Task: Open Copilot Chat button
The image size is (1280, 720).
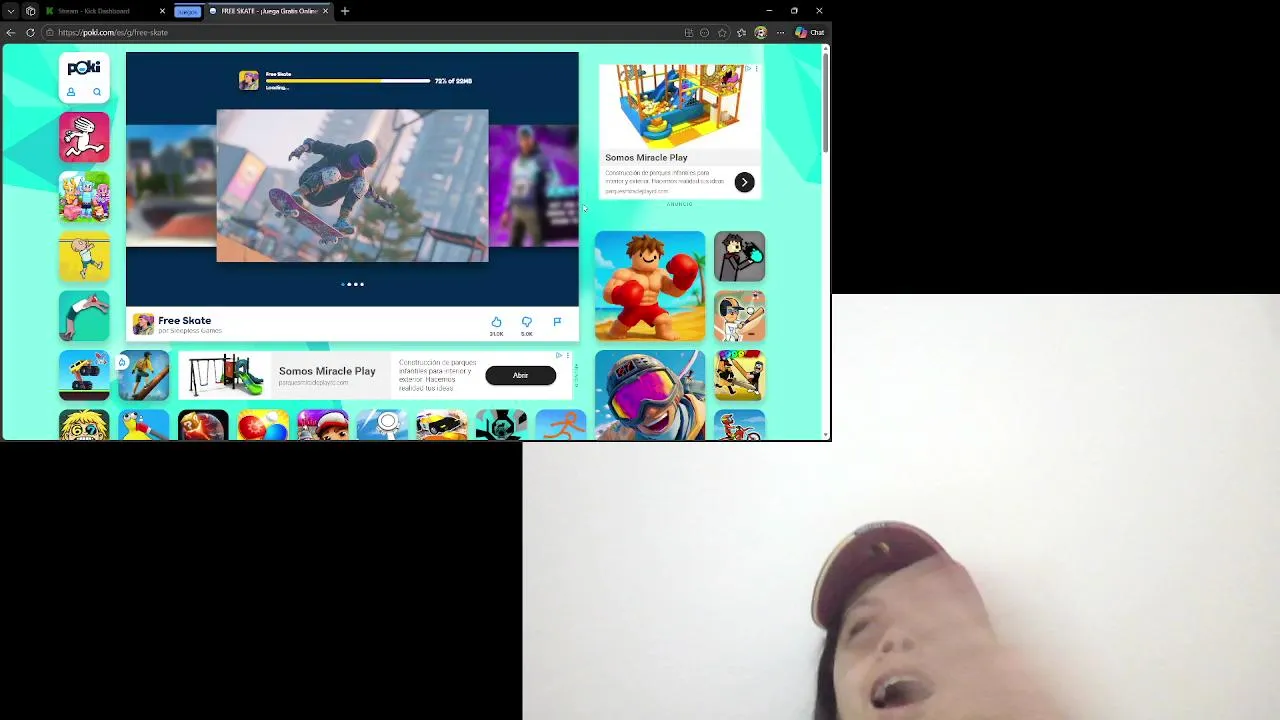Action: [810, 32]
